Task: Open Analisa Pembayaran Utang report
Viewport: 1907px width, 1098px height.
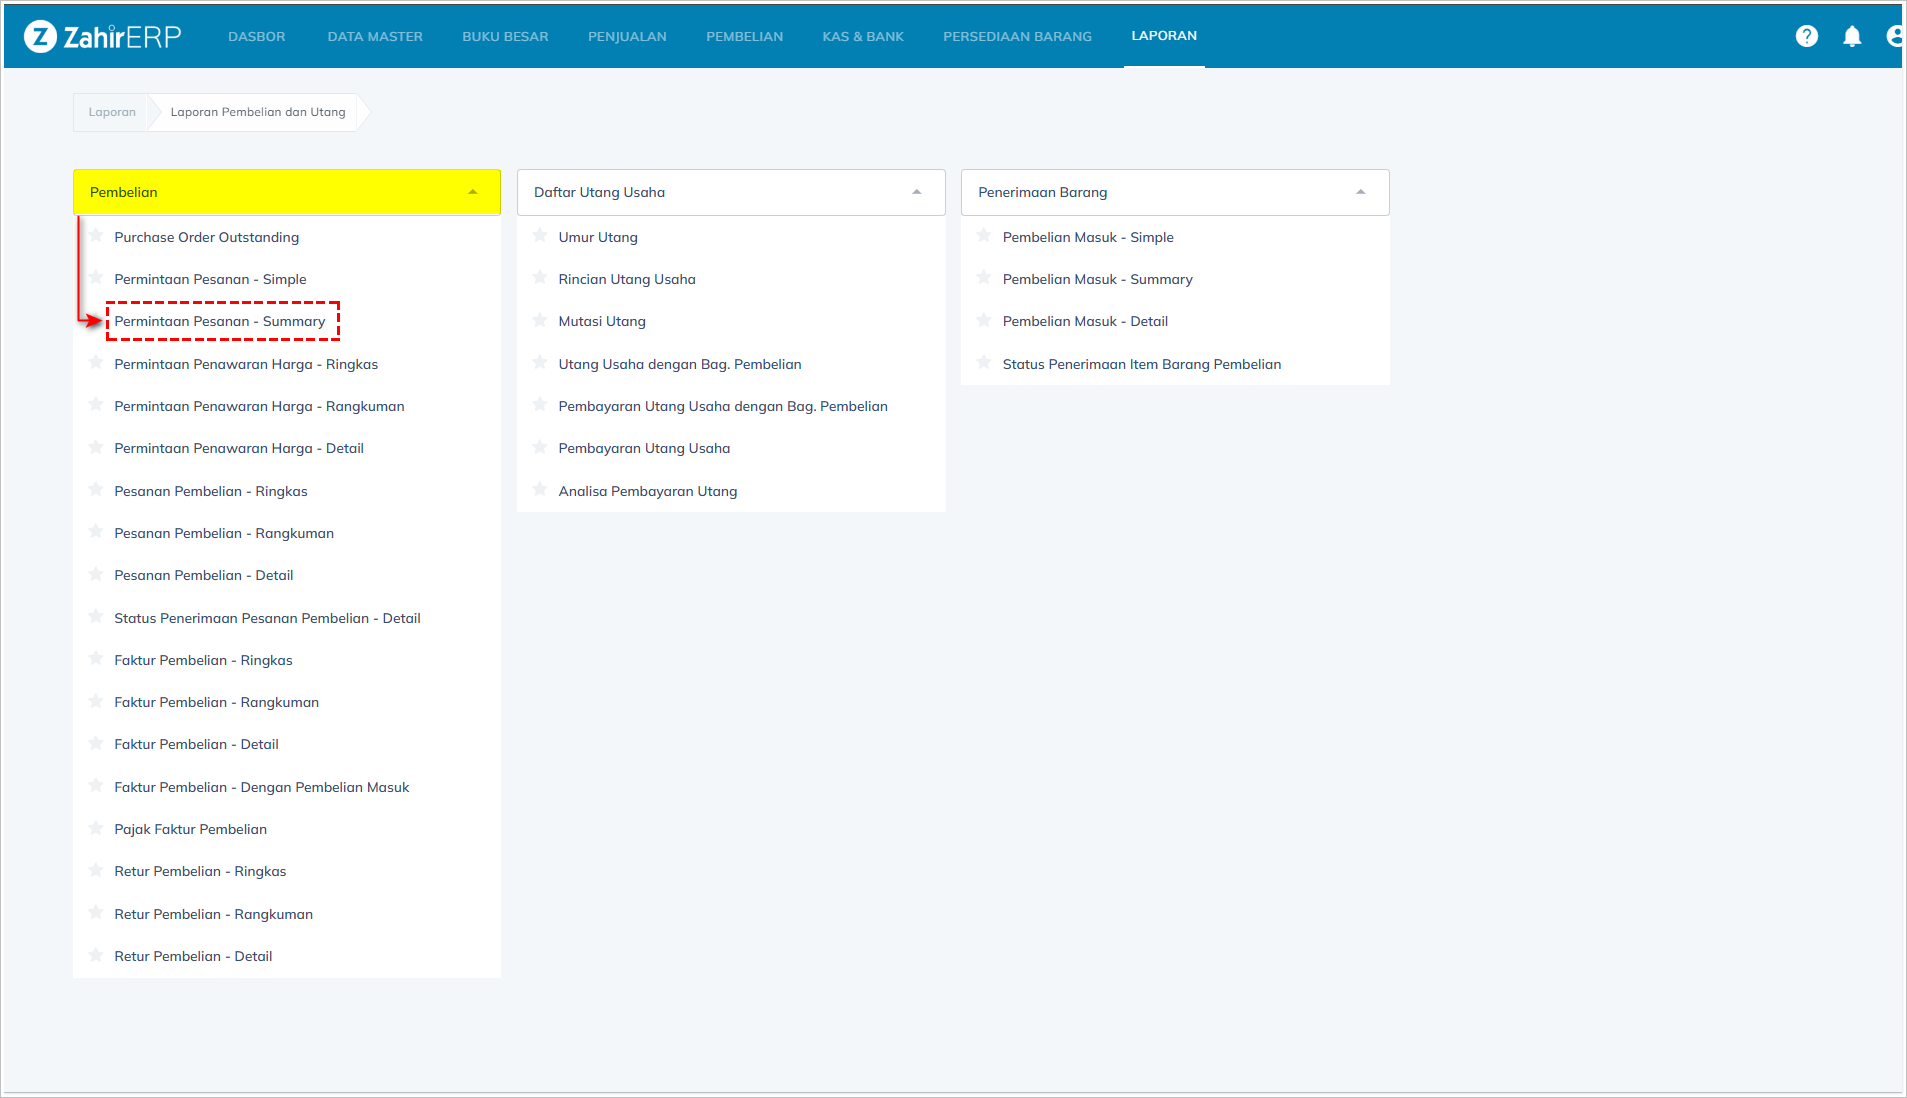Action: 647,491
